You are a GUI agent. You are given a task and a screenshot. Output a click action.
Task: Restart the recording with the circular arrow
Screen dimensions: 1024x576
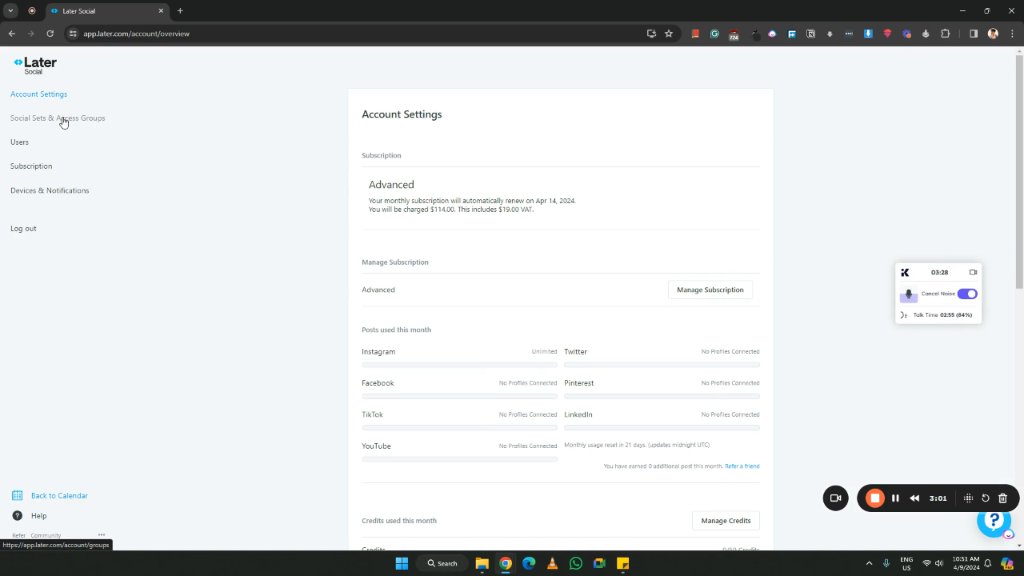coord(985,498)
